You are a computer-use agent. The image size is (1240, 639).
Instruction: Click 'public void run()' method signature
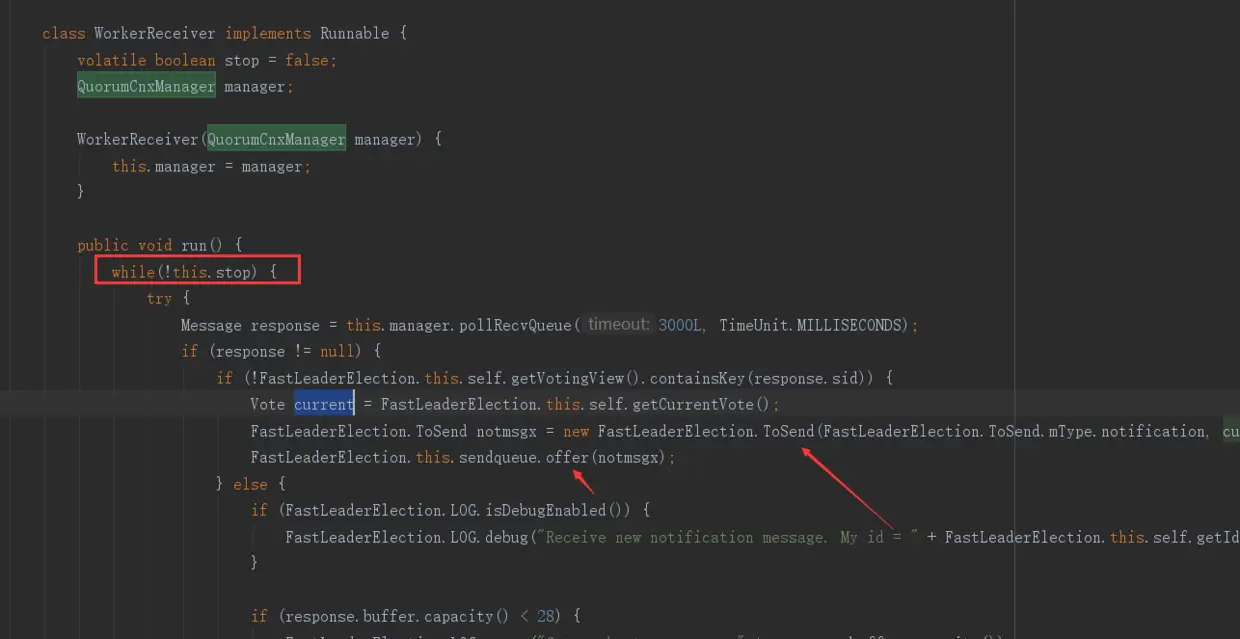(153, 245)
